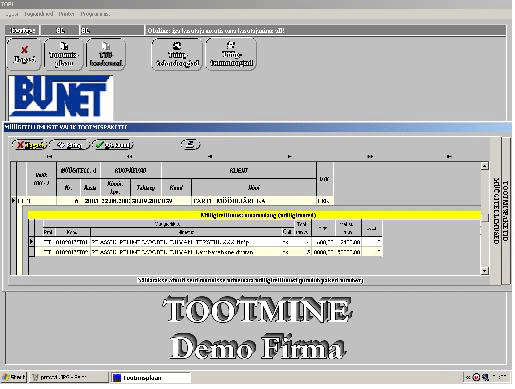Screen dimensions: 515x389
Task: Open the first menu in the menu bar
Action: (x=12, y=14)
